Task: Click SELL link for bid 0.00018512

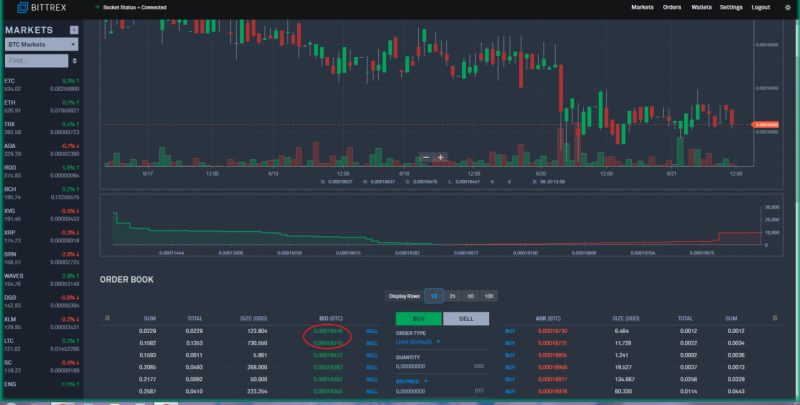Action: click(x=372, y=355)
